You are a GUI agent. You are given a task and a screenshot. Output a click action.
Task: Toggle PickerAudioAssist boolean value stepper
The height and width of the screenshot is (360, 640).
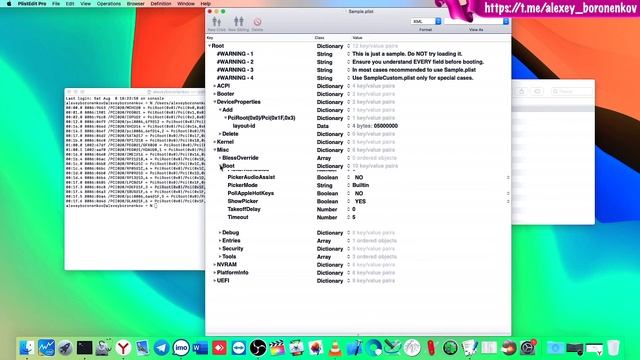click(508, 178)
